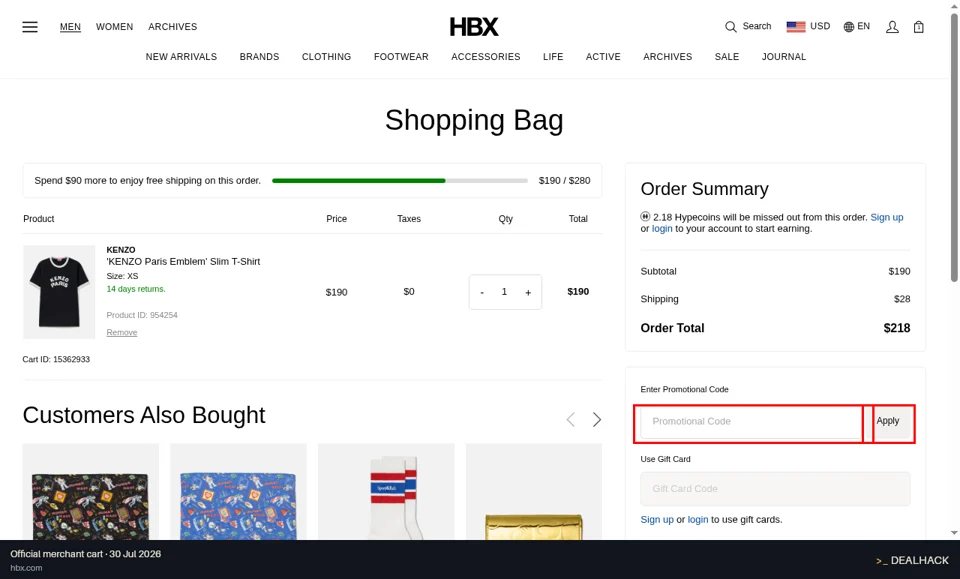The width and height of the screenshot is (960, 579).
Task: Open CLOTHING menu
Action: point(326,57)
